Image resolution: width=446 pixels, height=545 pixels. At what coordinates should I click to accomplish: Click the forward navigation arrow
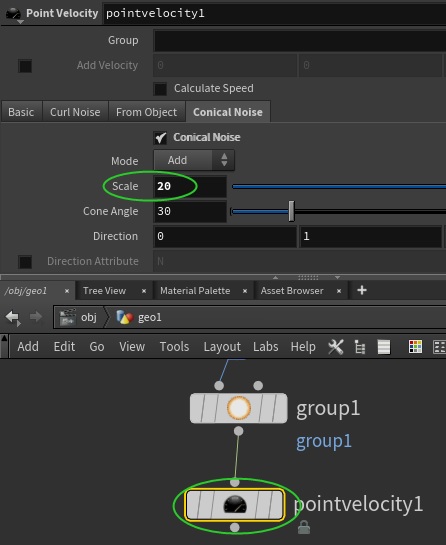36,317
